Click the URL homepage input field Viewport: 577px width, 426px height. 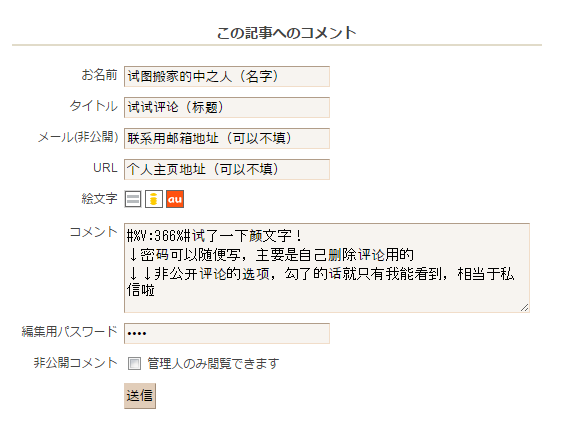pos(227,169)
